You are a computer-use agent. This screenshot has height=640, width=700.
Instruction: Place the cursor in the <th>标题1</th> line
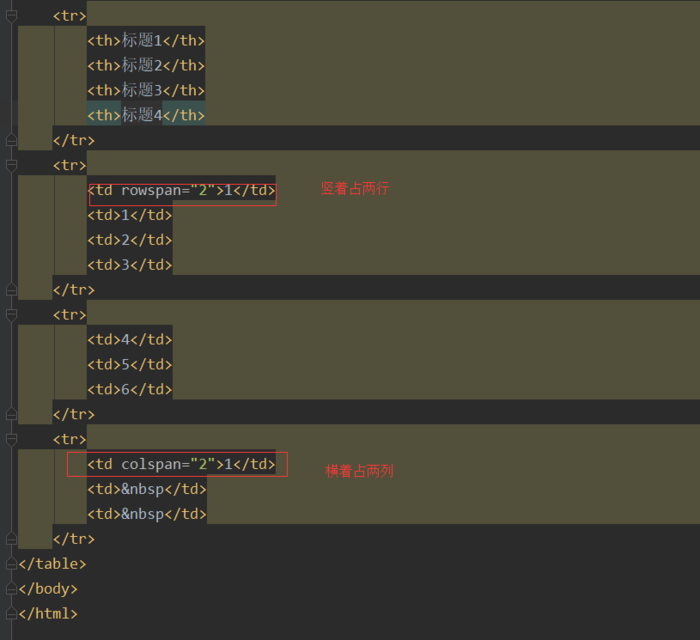pyautogui.click(x=146, y=41)
